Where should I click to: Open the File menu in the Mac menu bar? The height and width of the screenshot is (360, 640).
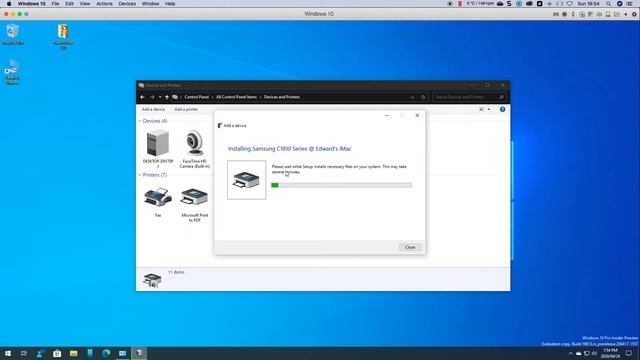pyautogui.click(x=55, y=4)
